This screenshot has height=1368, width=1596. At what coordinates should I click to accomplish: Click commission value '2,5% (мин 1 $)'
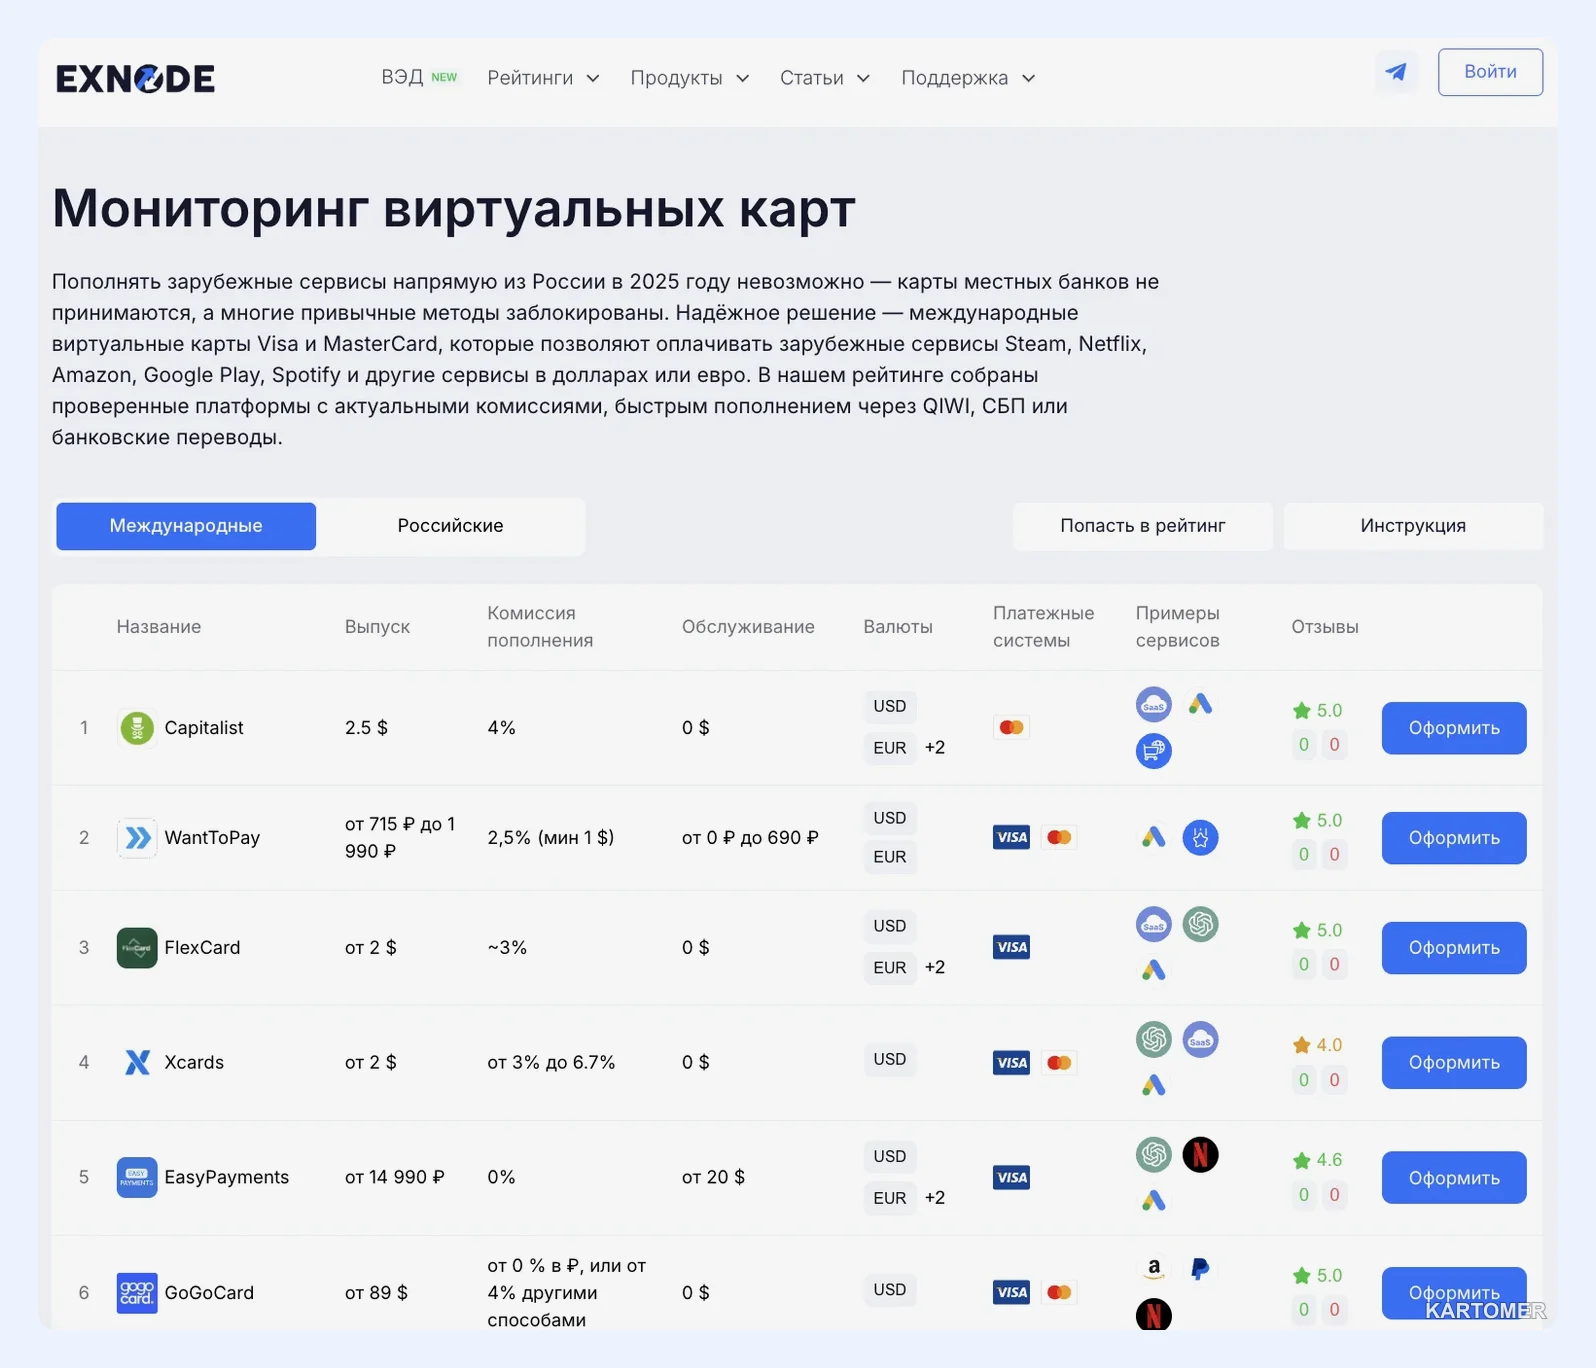tap(551, 838)
